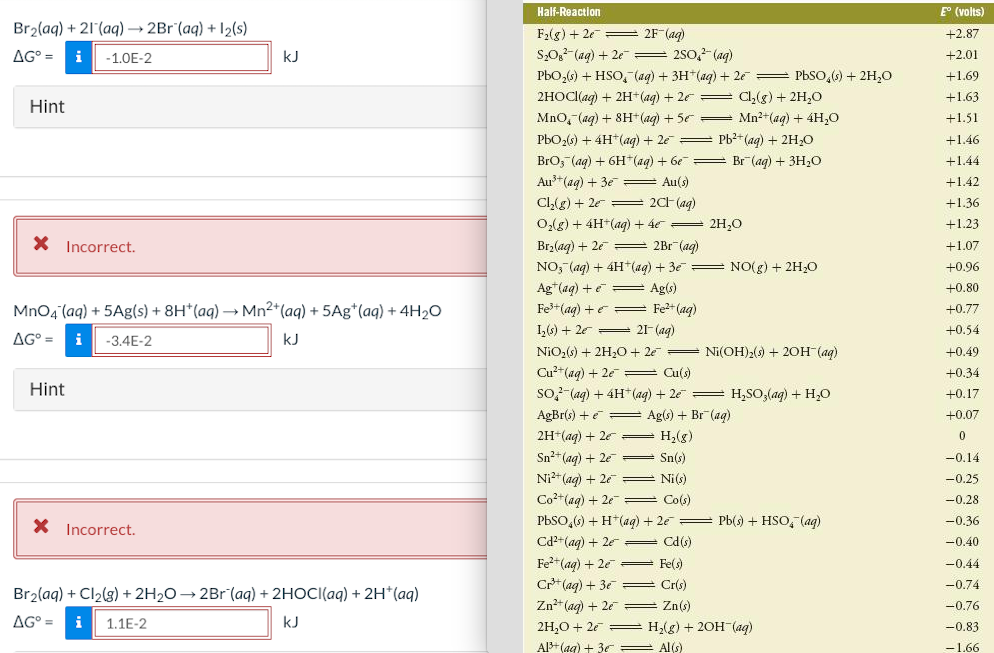Select the Fe3+(aq) + e- half-reaction row
This screenshot has height=653, width=994.
[x=758, y=309]
